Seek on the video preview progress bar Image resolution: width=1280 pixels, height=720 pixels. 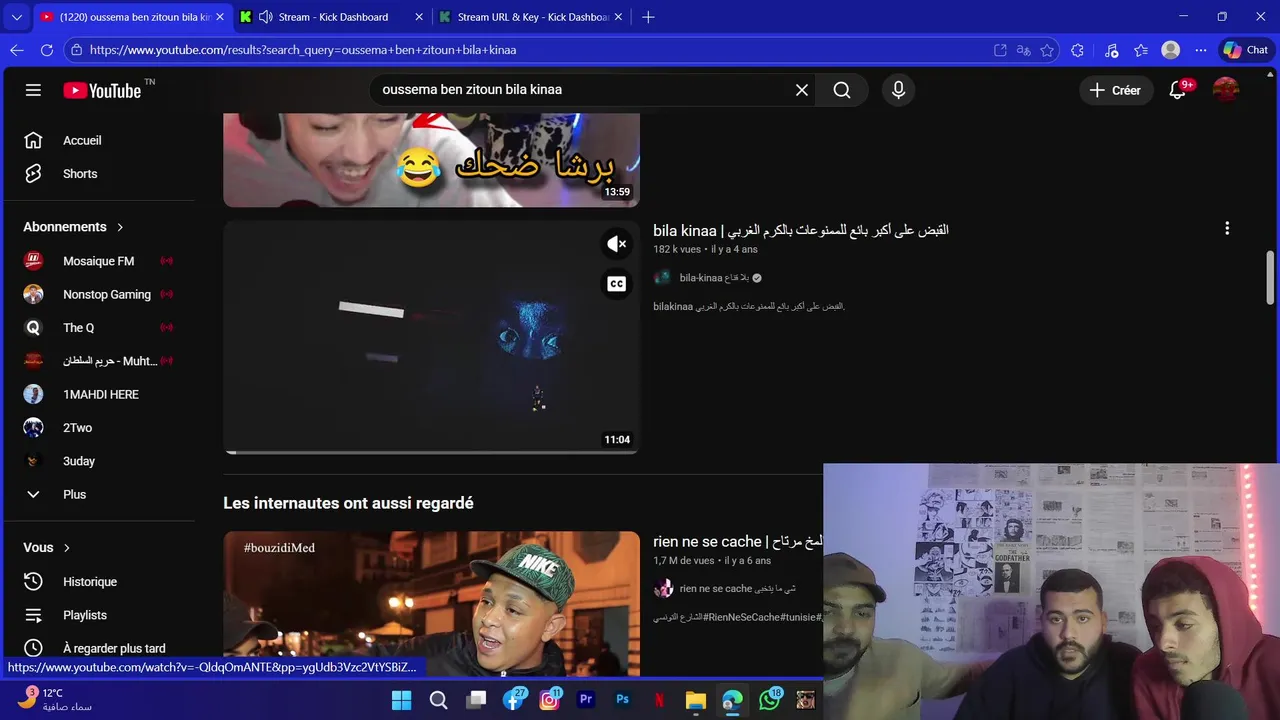pos(431,452)
